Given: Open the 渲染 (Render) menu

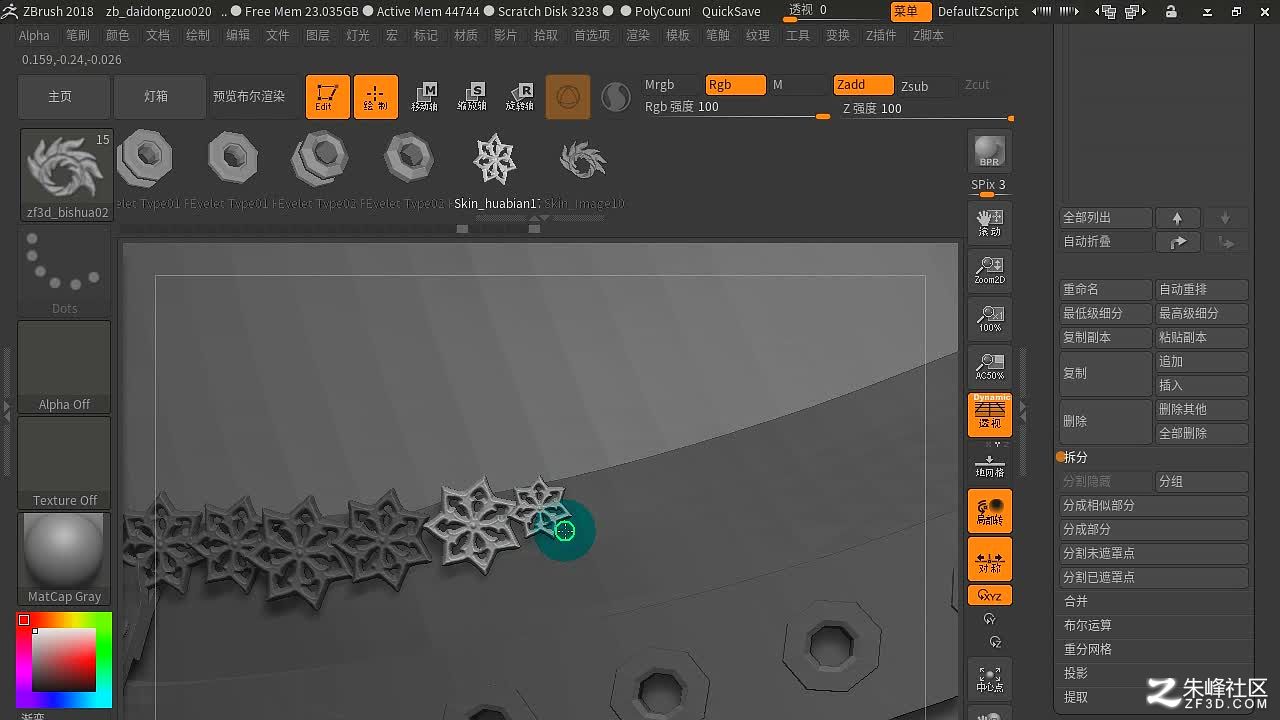Looking at the screenshot, I should pos(637,35).
